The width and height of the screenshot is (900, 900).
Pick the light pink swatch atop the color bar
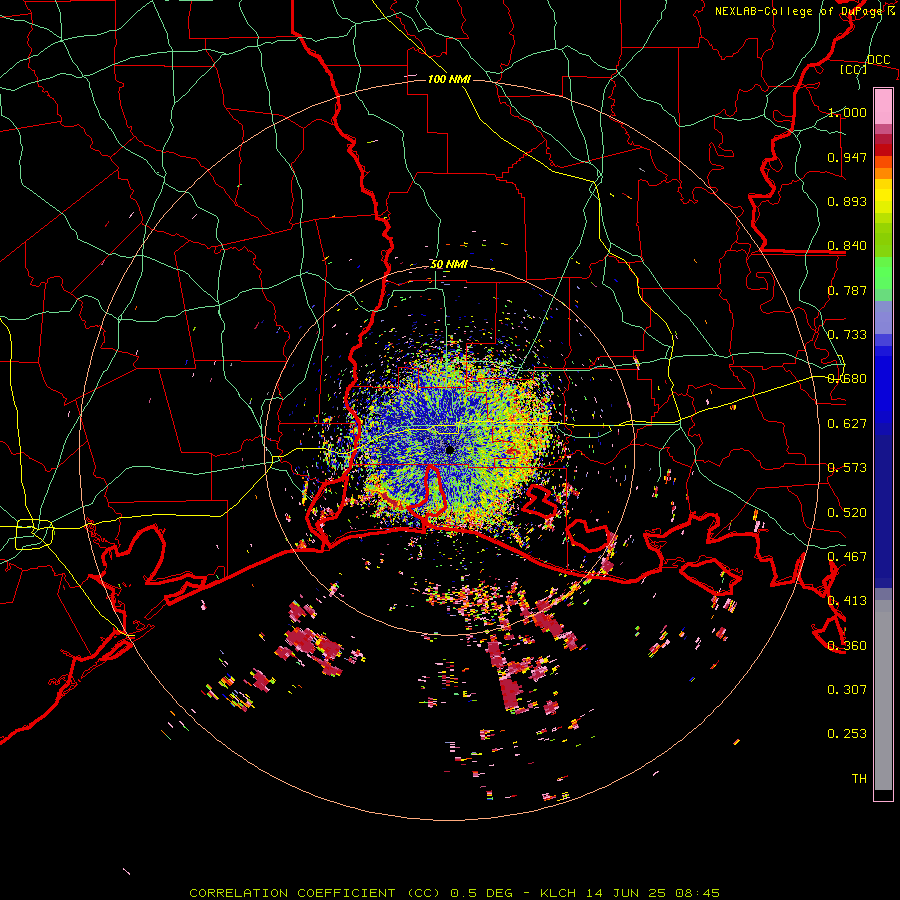pyautogui.click(x=883, y=106)
